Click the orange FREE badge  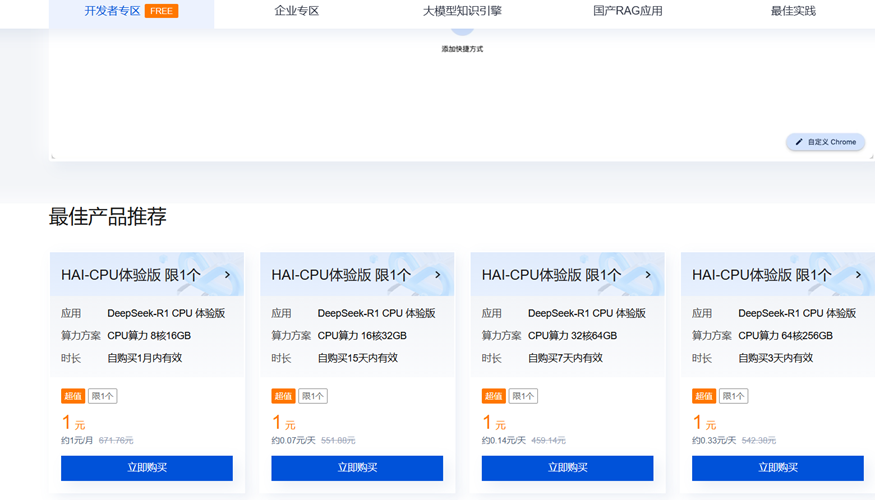coord(161,11)
